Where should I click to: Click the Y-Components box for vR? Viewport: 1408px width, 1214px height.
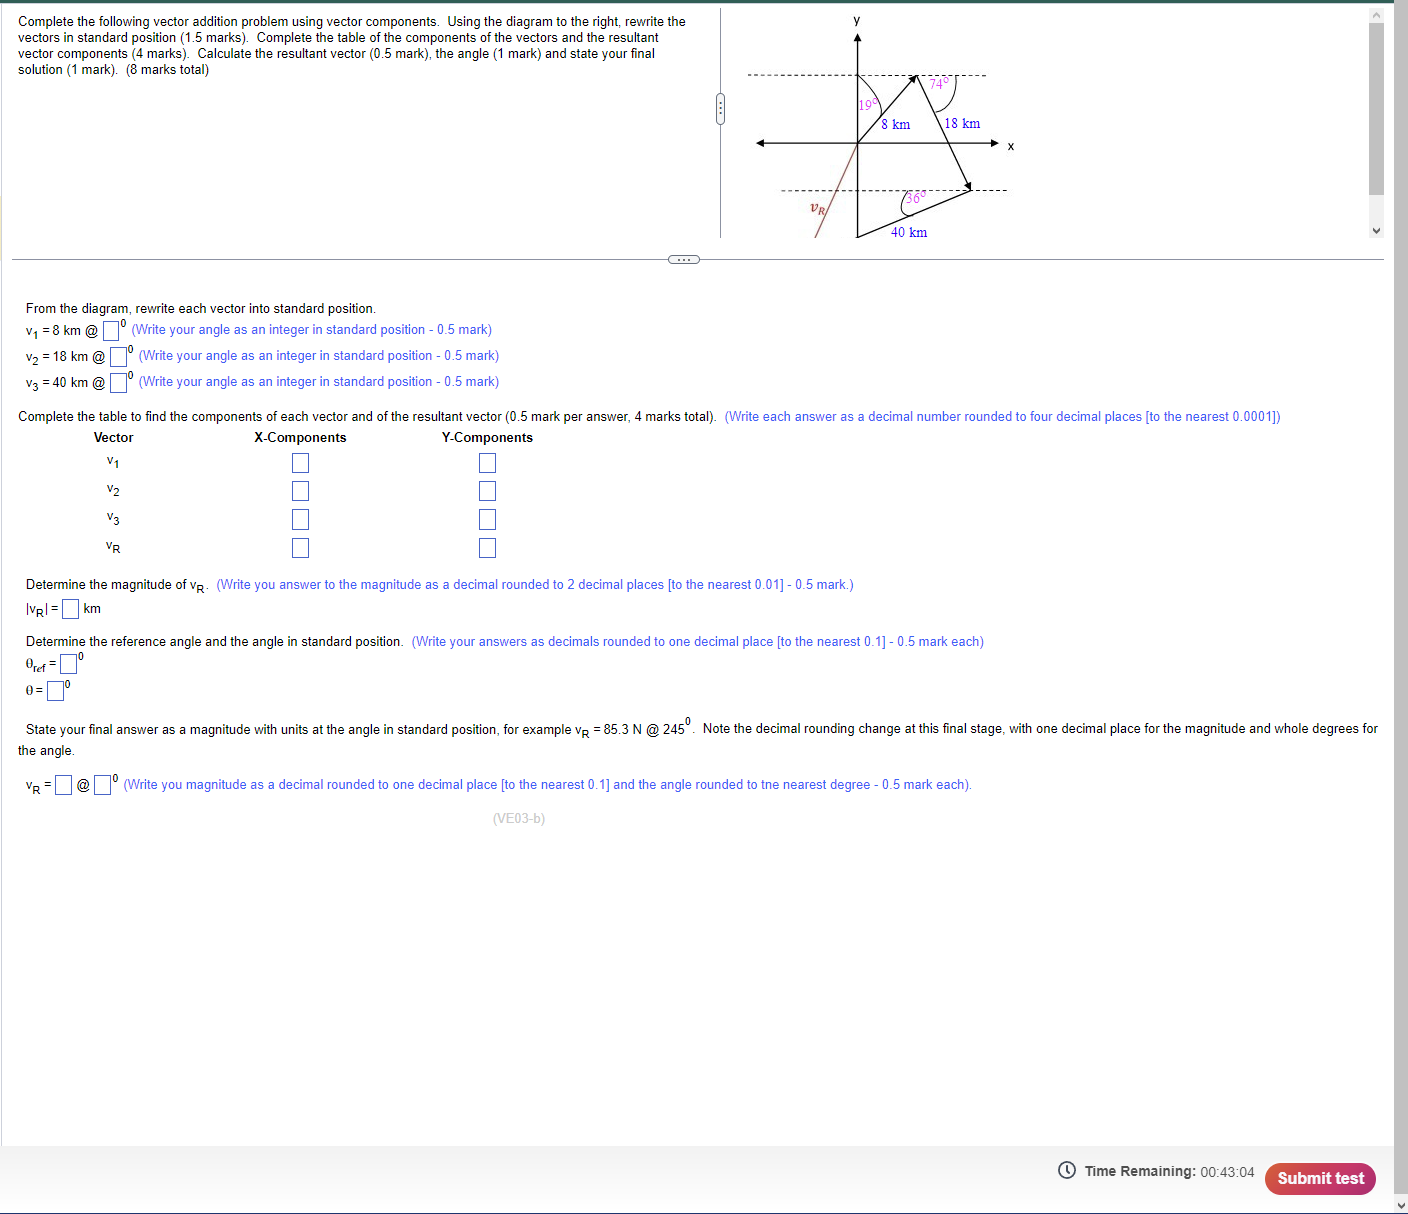(x=487, y=547)
